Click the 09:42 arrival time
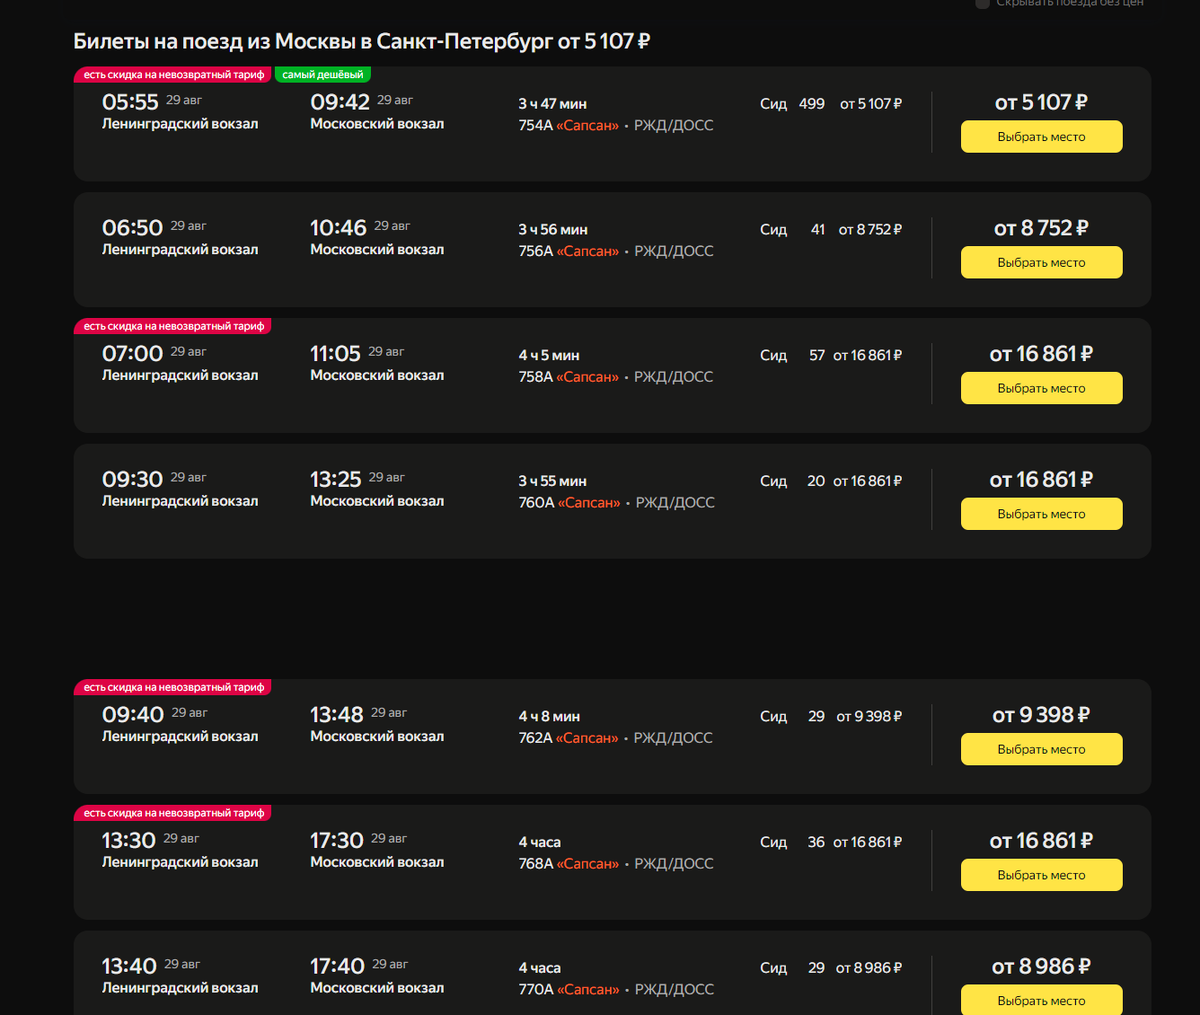1200x1015 pixels. 340,103
